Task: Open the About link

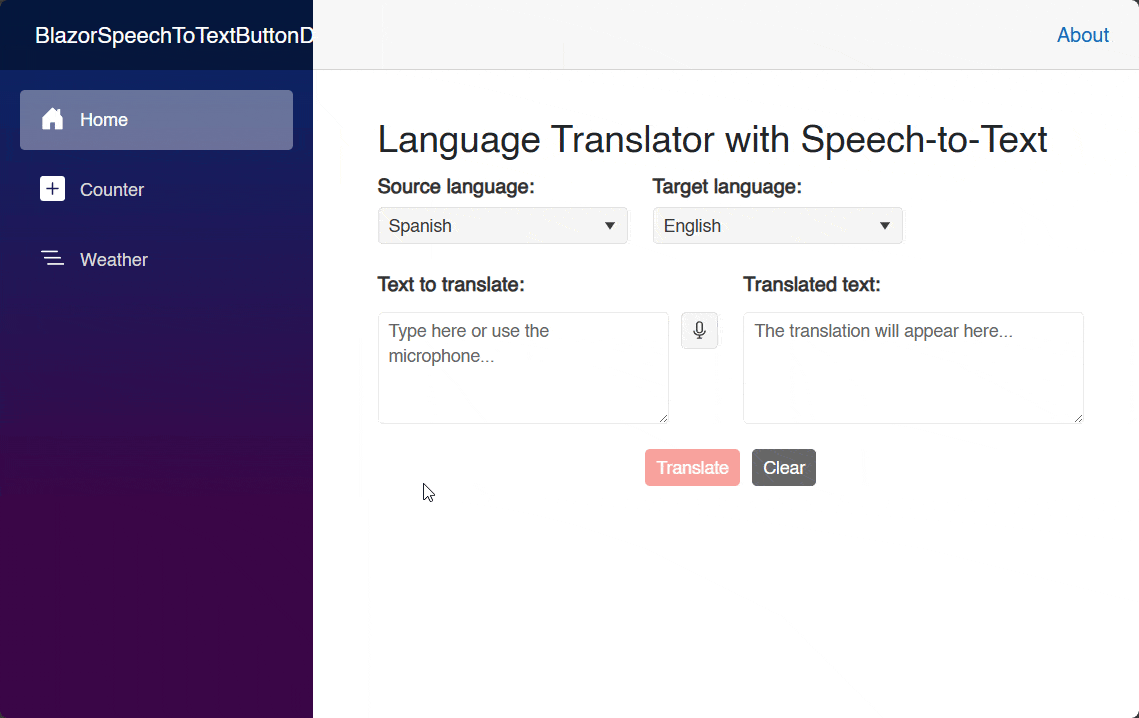Action: tap(1082, 35)
